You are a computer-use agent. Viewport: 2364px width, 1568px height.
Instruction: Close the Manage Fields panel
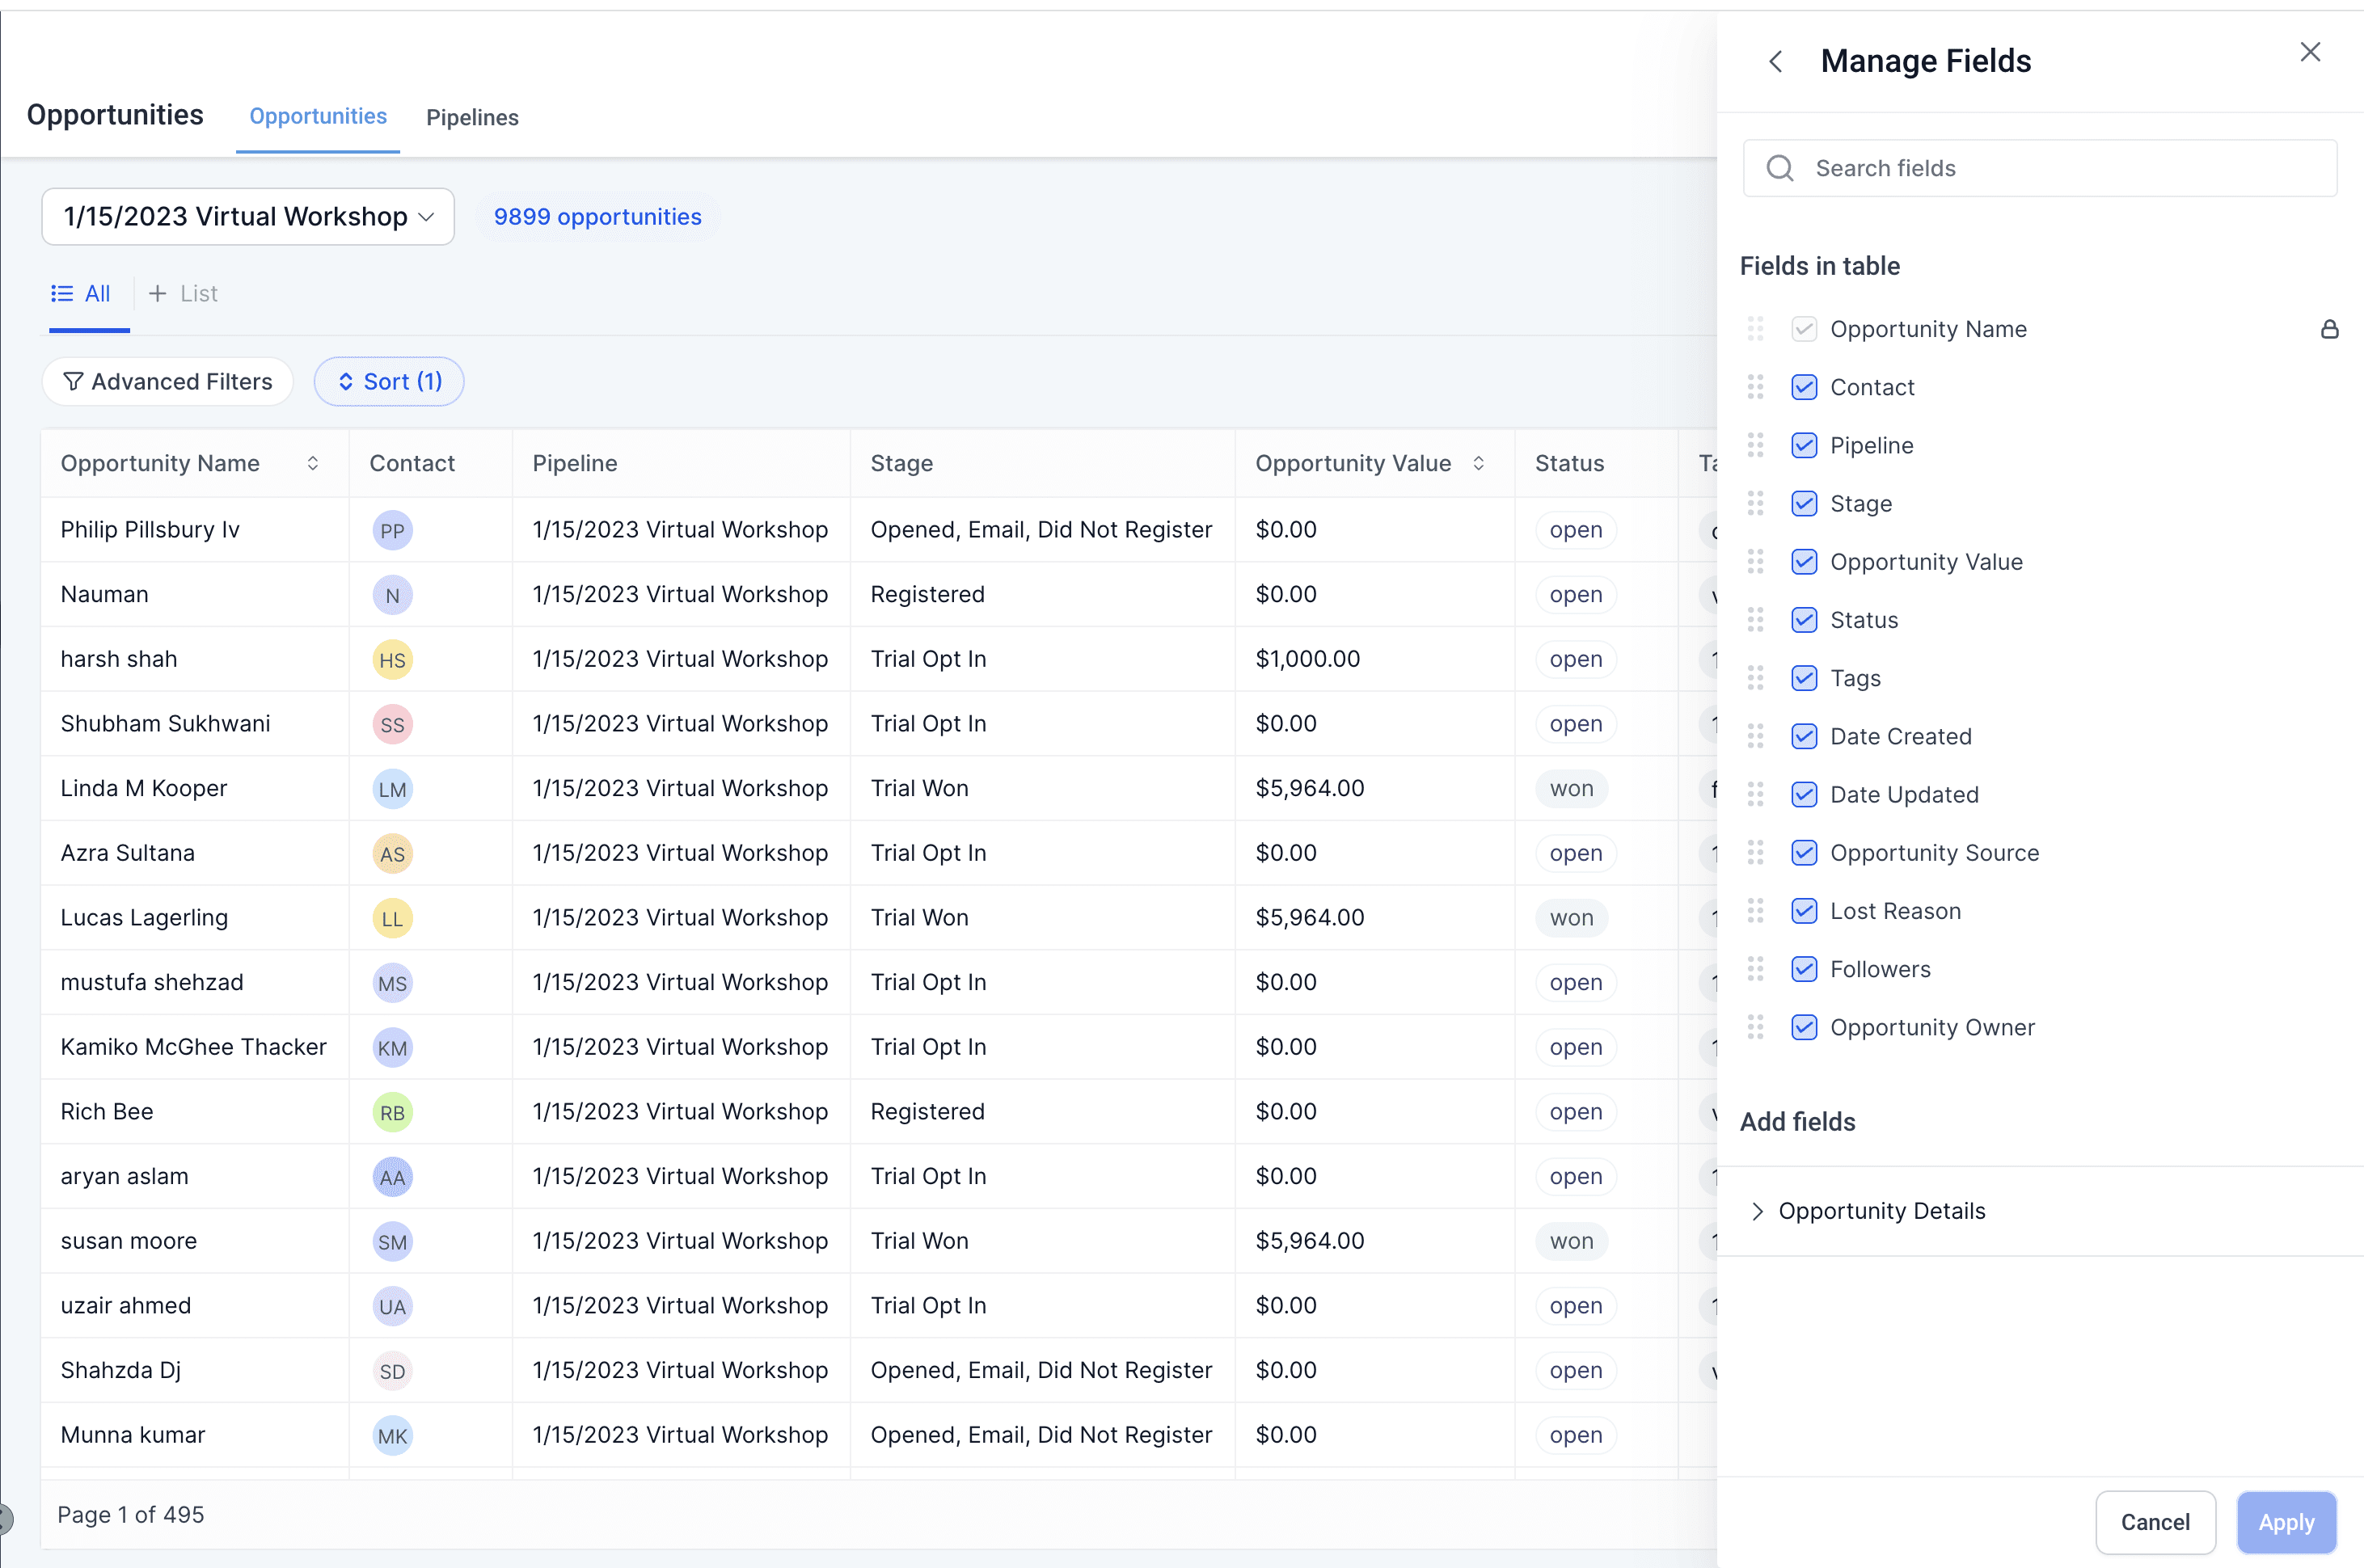point(2309,52)
